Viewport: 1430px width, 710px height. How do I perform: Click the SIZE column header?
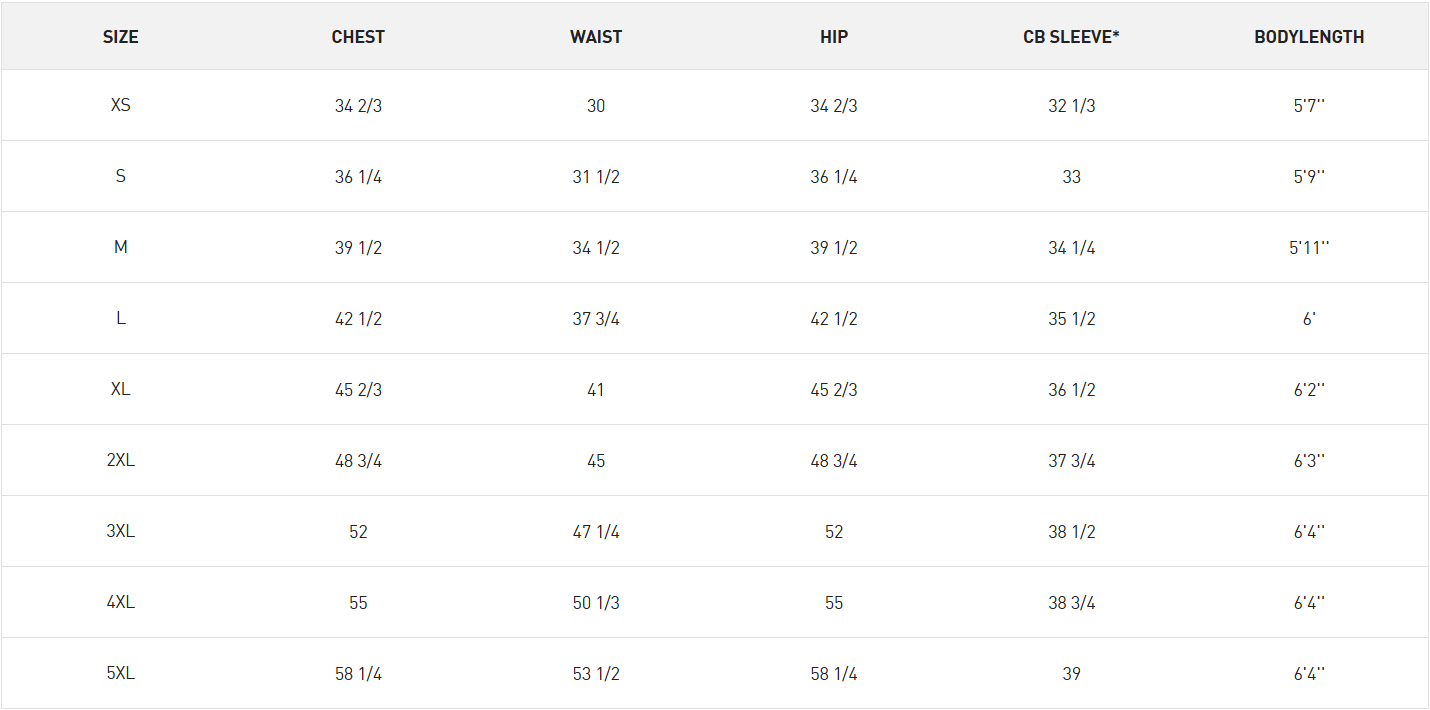click(120, 37)
